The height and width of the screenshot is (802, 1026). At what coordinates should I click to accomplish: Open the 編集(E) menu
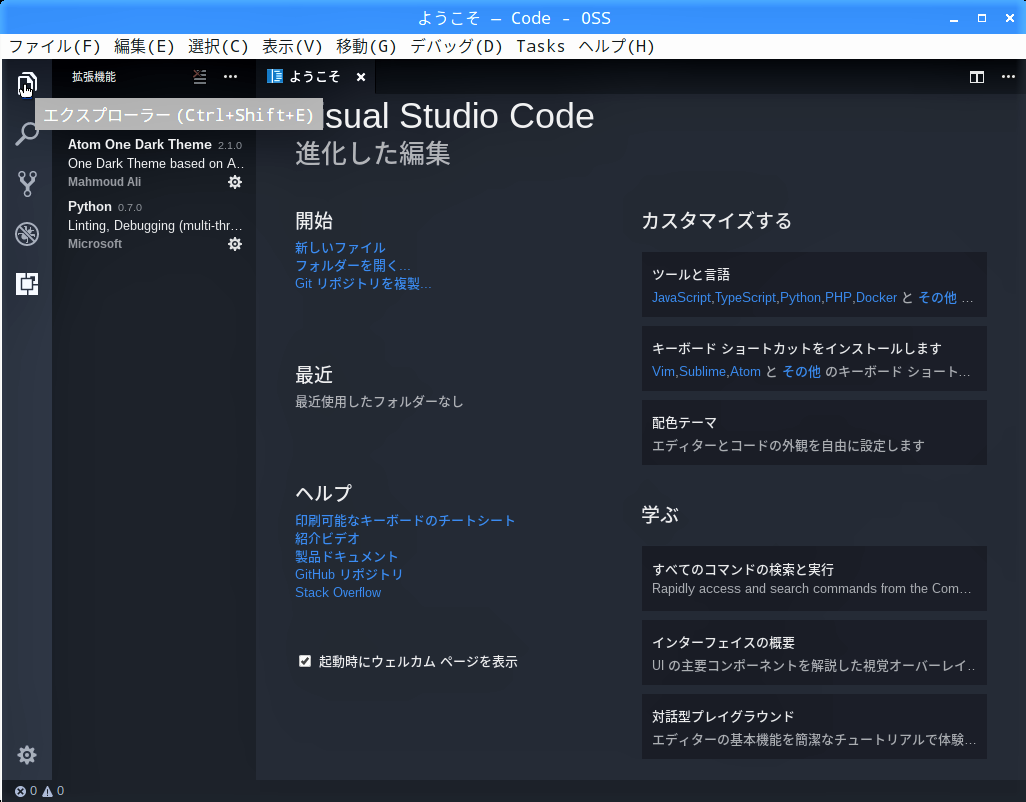click(x=144, y=46)
